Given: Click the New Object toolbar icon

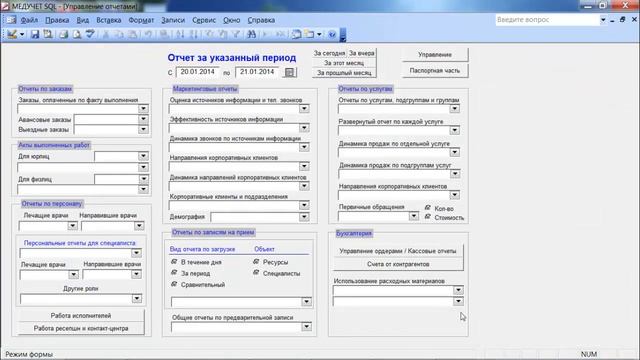Looking at the screenshot, I should click(310, 35).
